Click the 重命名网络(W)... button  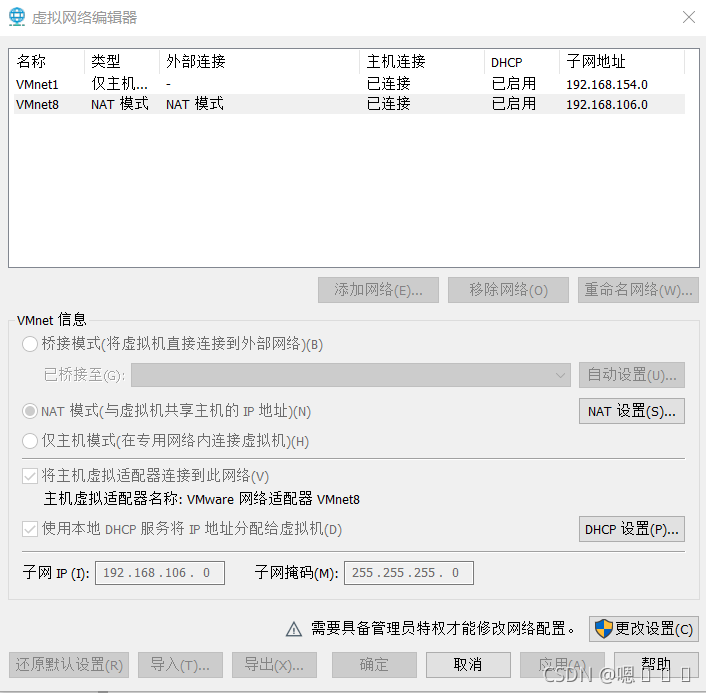(638, 290)
